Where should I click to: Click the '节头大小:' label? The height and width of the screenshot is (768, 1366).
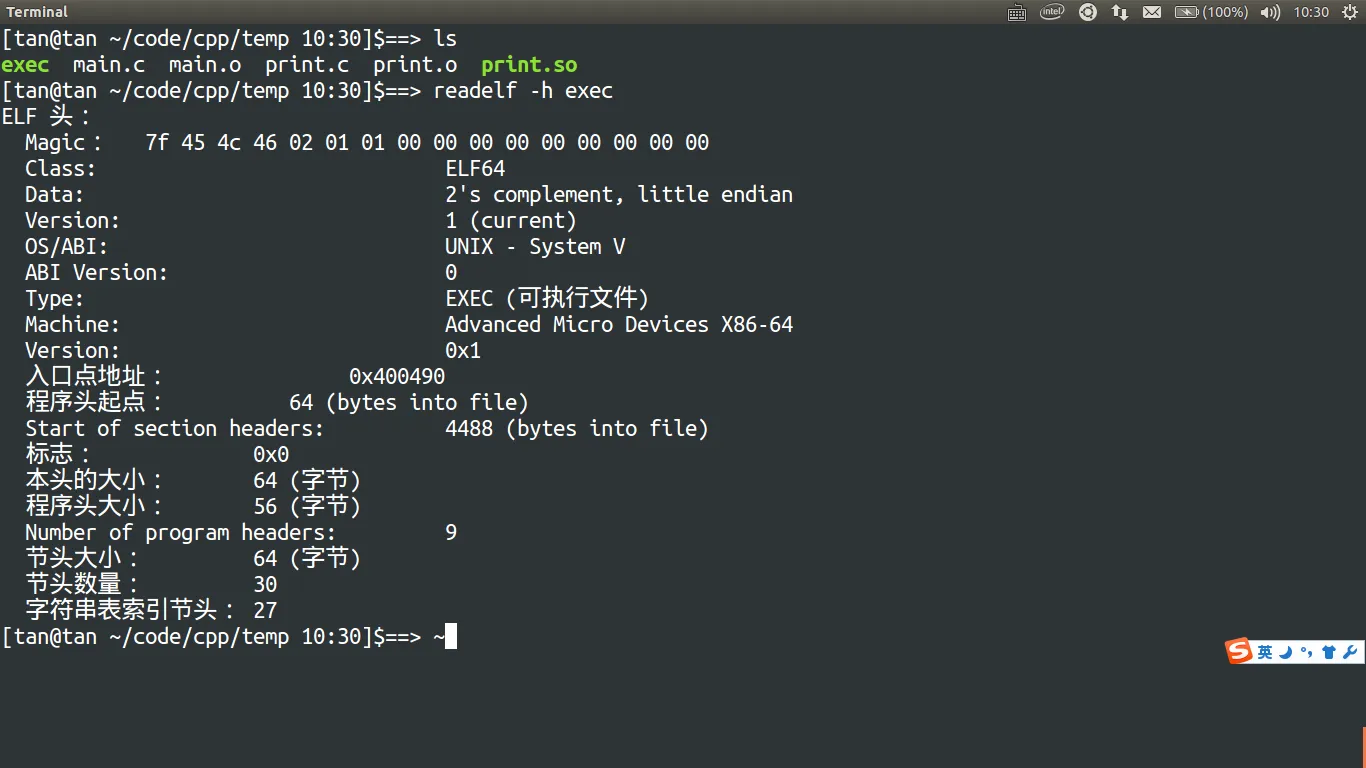pyautogui.click(x=82, y=559)
